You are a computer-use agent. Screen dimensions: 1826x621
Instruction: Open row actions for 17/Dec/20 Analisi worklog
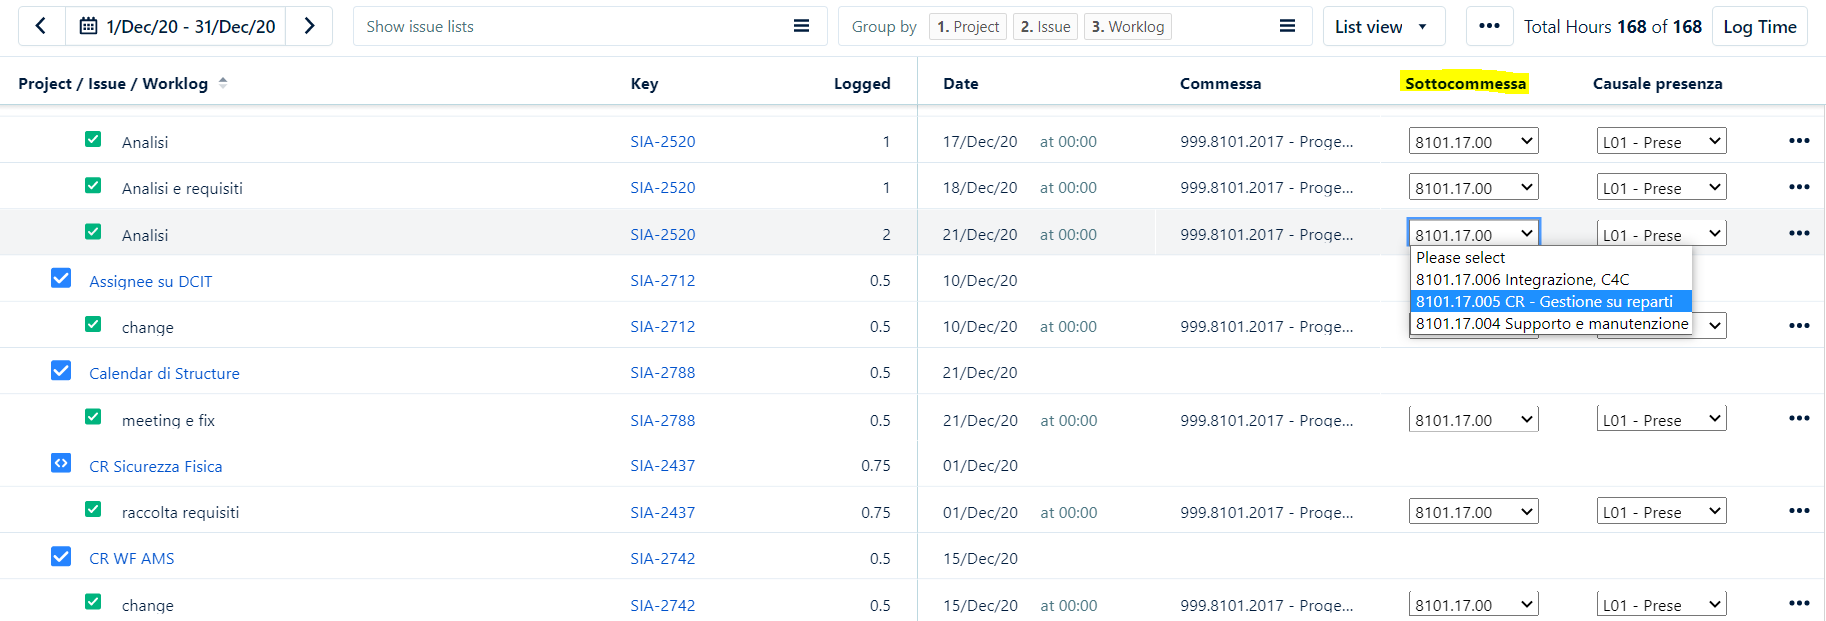[x=1798, y=141]
